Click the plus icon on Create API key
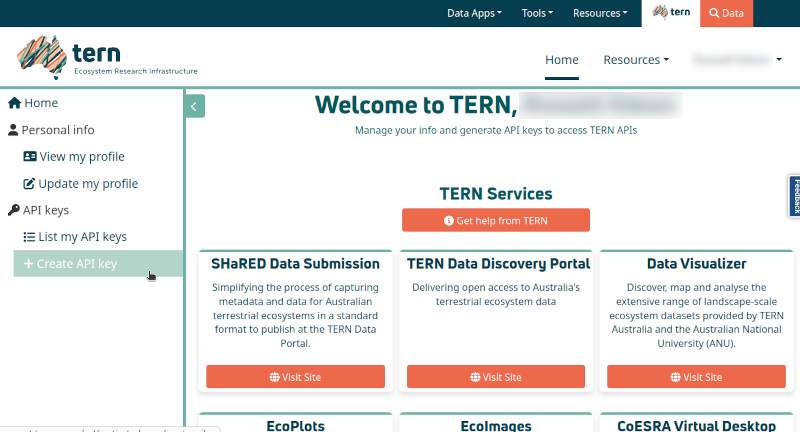800x432 pixels. pos(29,264)
